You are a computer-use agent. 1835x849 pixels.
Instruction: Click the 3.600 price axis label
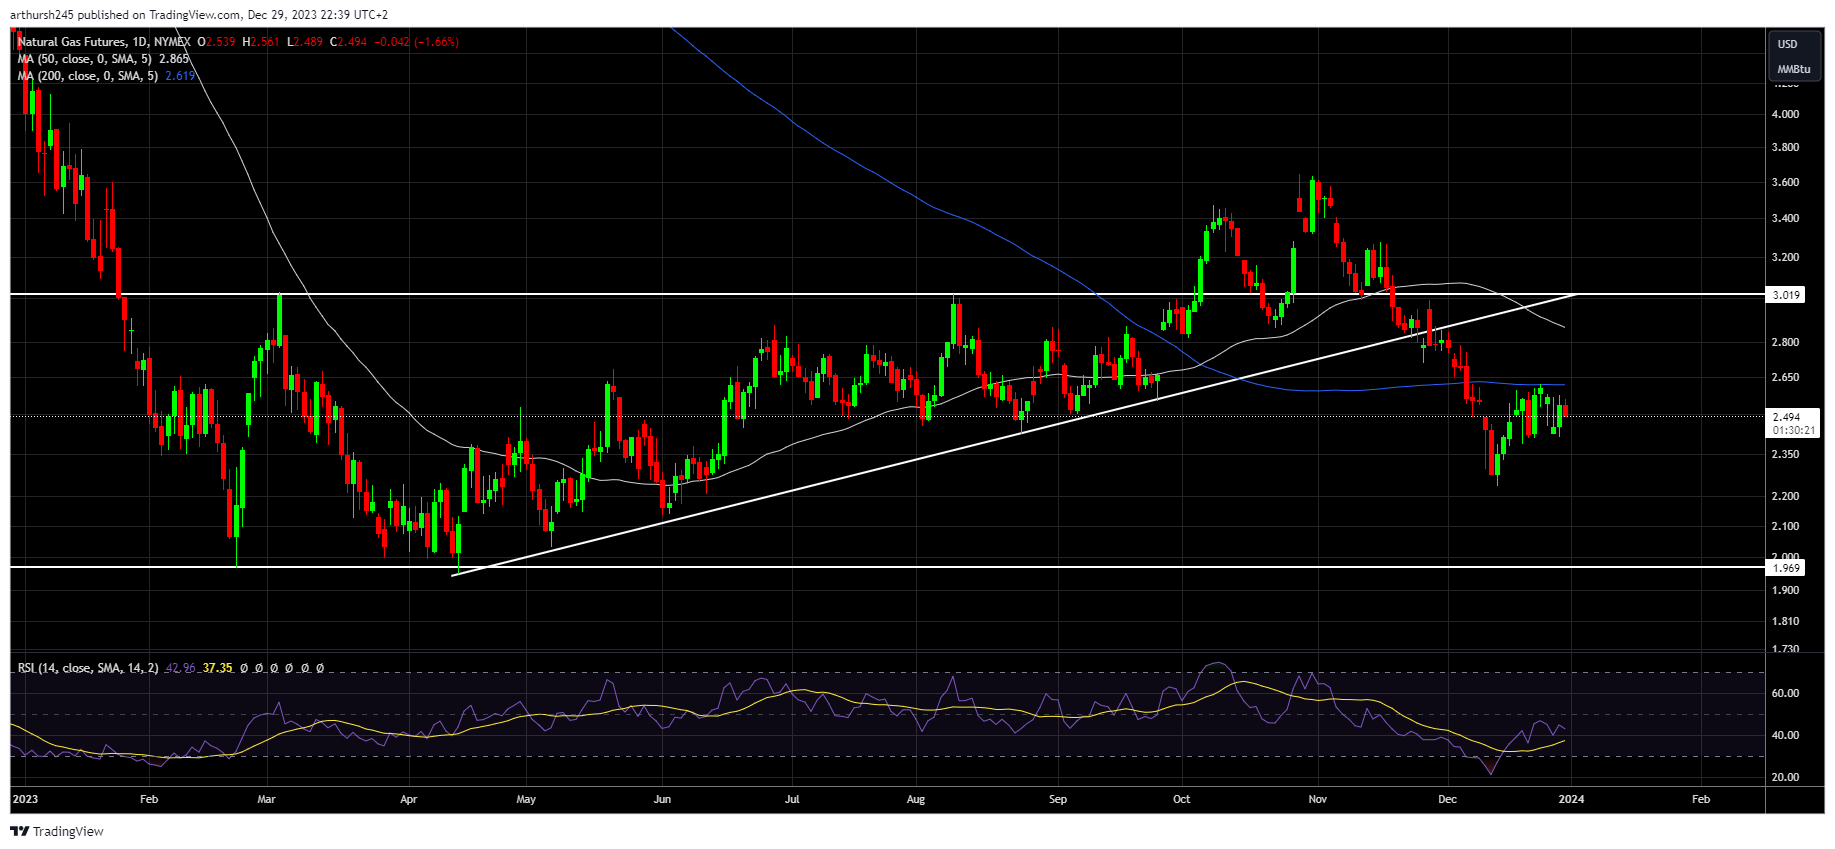tap(1785, 182)
